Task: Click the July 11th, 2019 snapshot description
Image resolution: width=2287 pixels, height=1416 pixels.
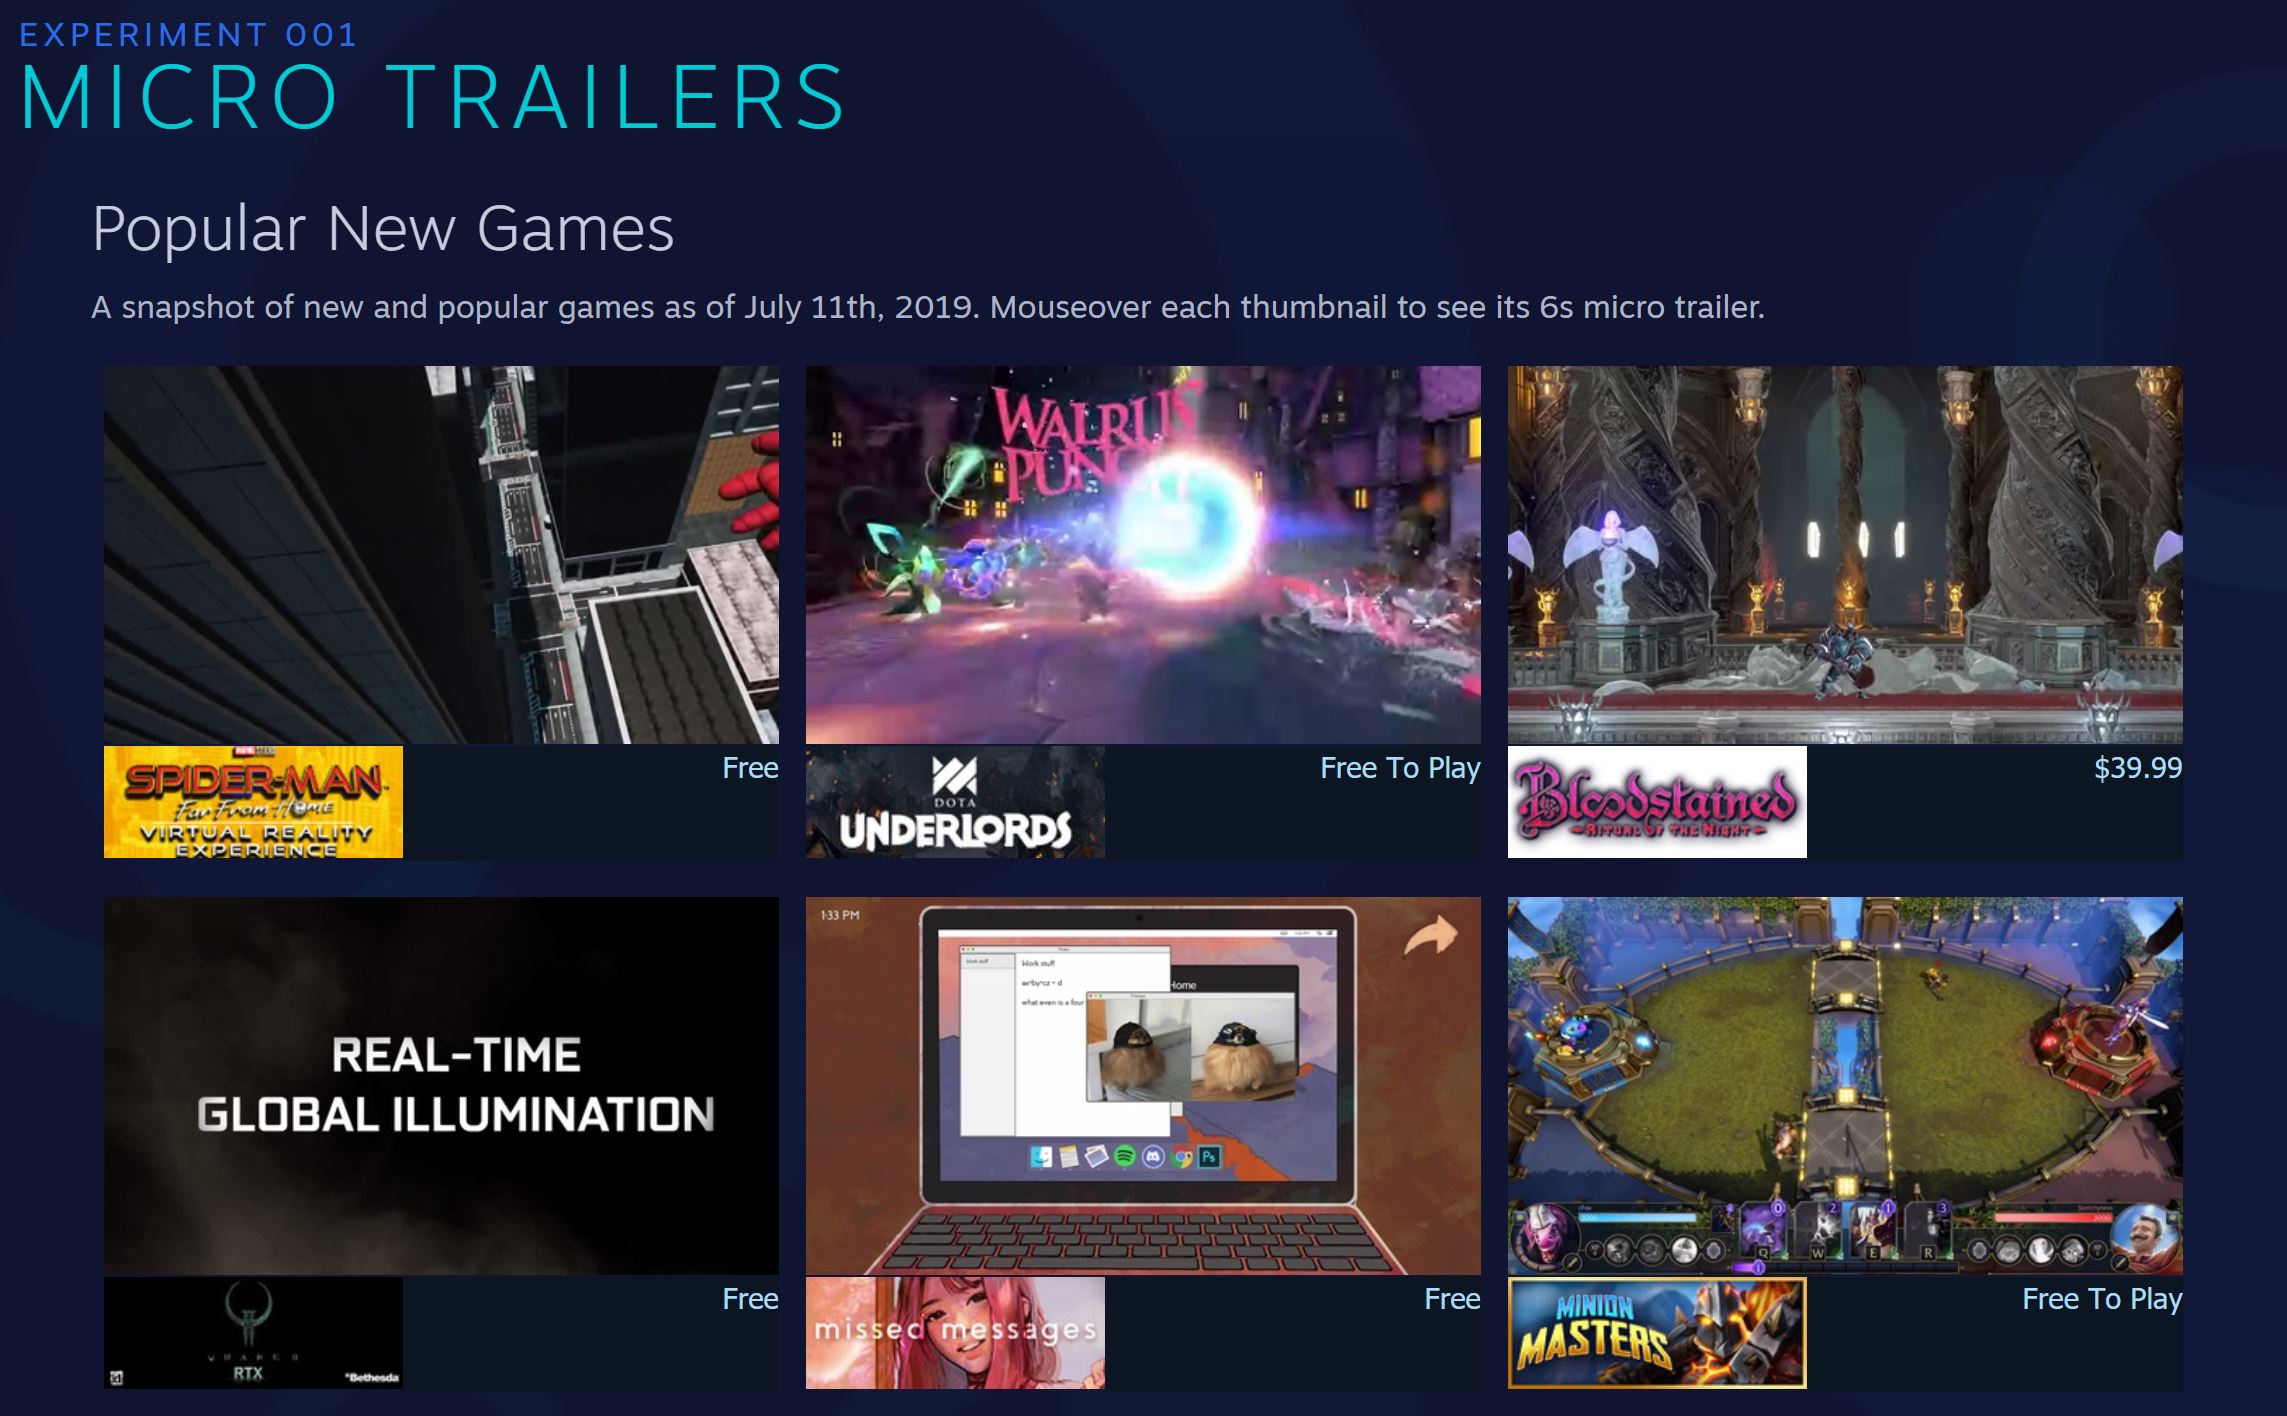Action: pos(928,307)
